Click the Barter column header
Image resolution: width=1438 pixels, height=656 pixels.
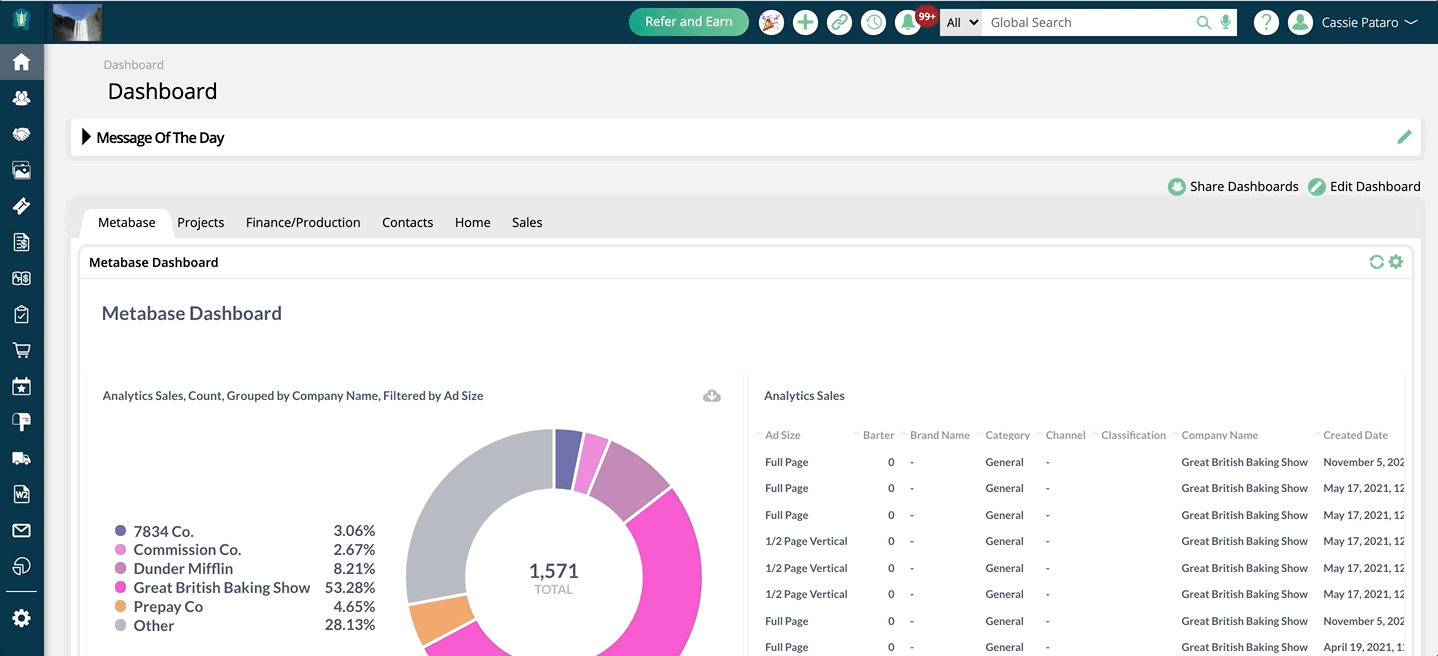point(879,435)
